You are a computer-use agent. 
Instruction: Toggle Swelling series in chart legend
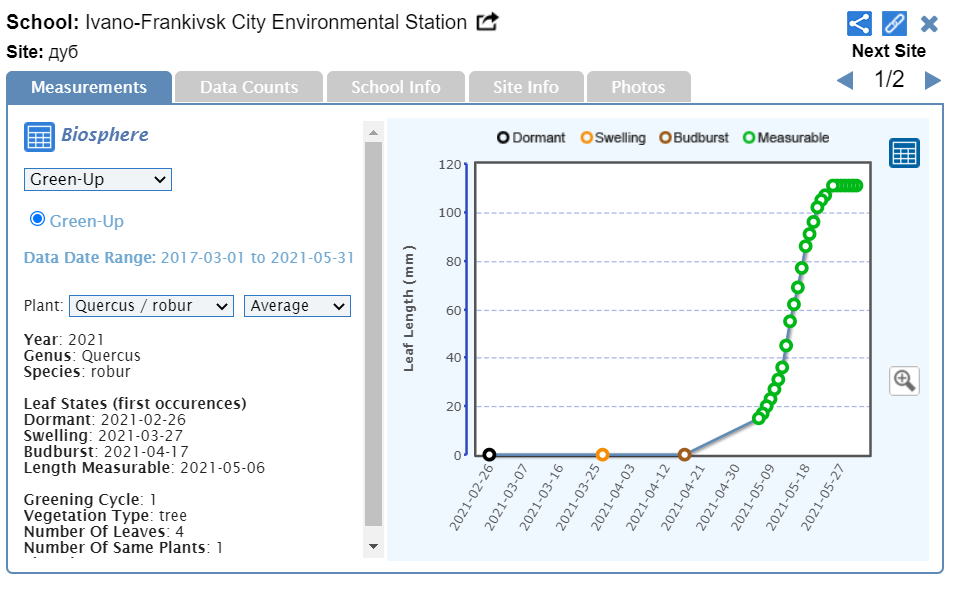(x=612, y=138)
